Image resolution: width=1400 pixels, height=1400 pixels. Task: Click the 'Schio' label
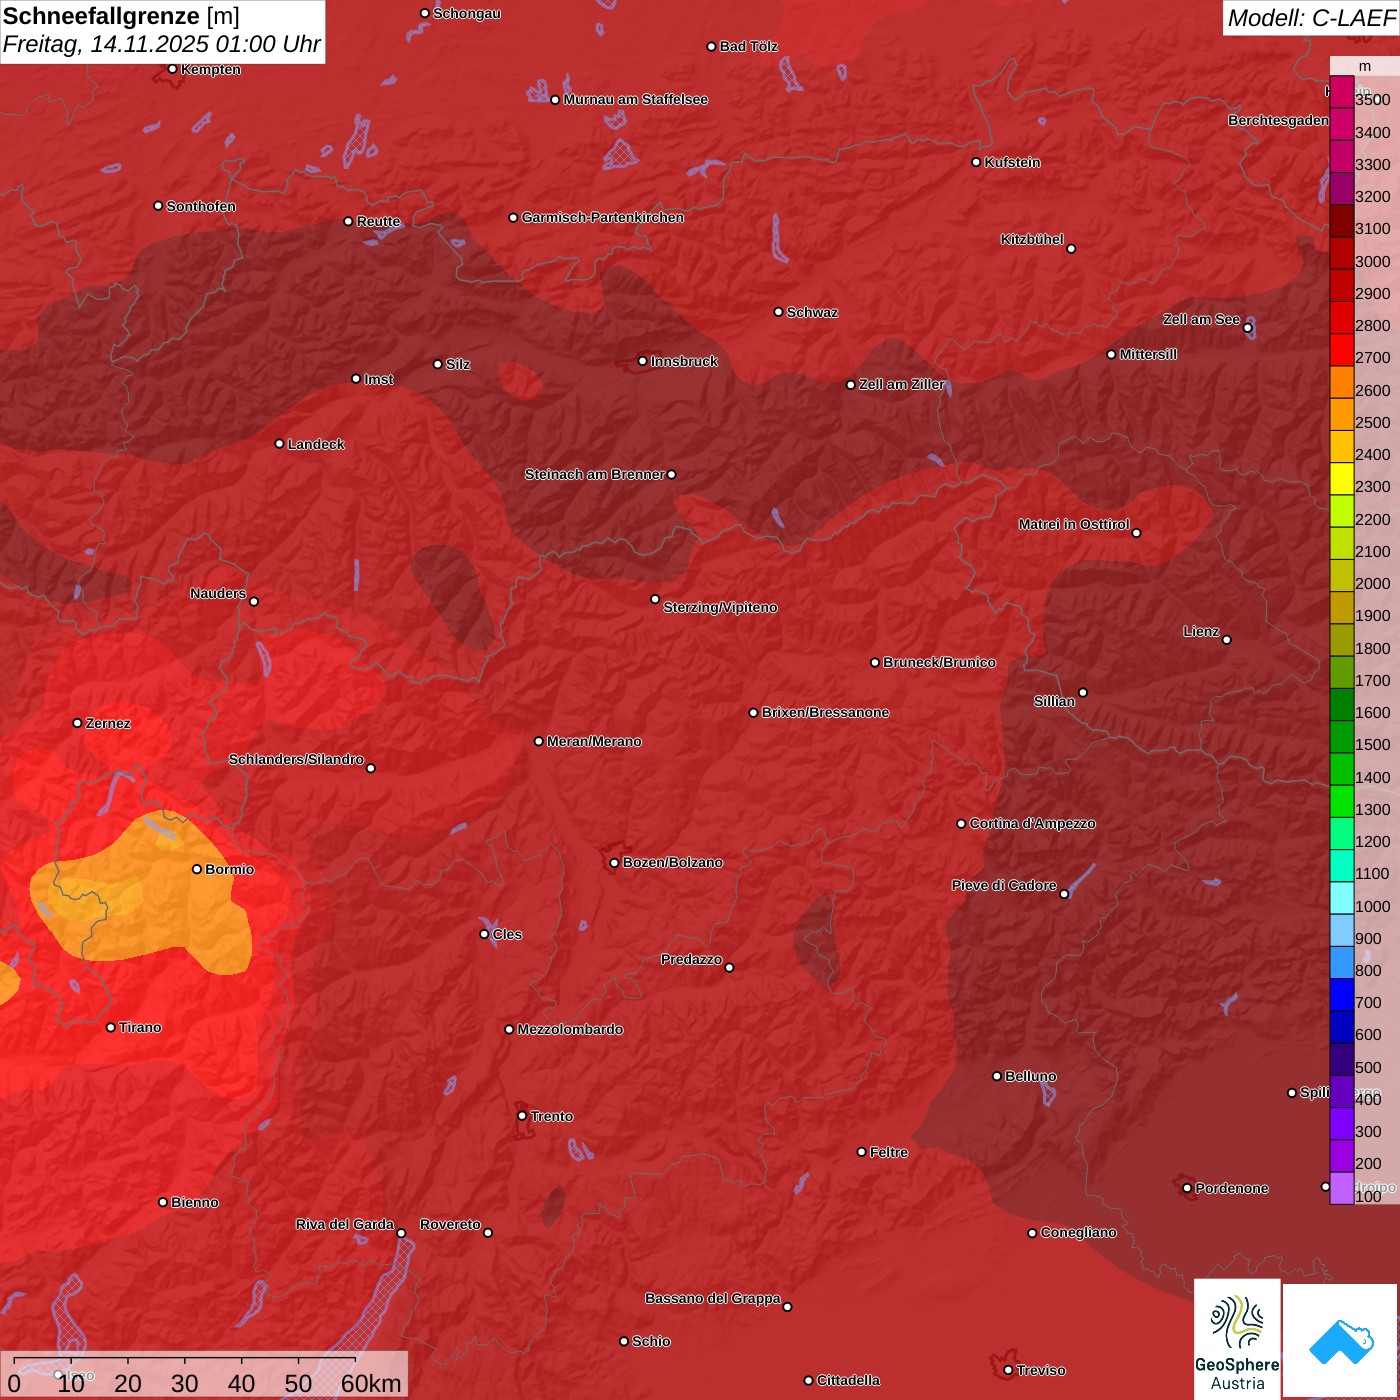(651, 1341)
